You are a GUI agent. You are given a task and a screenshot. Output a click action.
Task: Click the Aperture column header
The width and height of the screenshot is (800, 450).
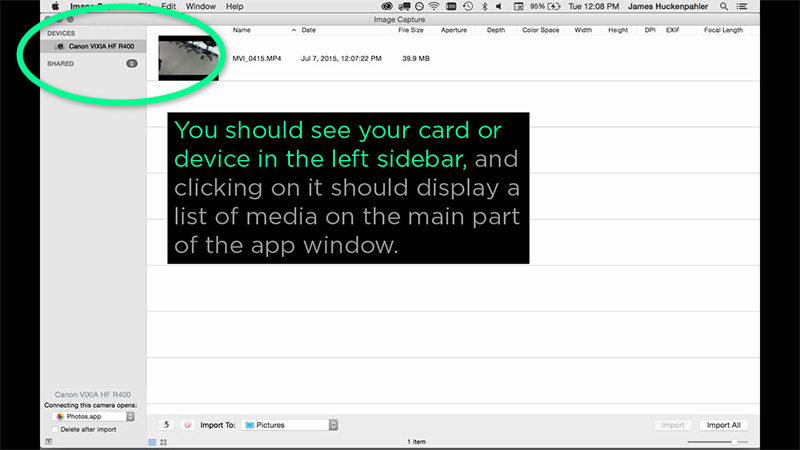pos(454,30)
